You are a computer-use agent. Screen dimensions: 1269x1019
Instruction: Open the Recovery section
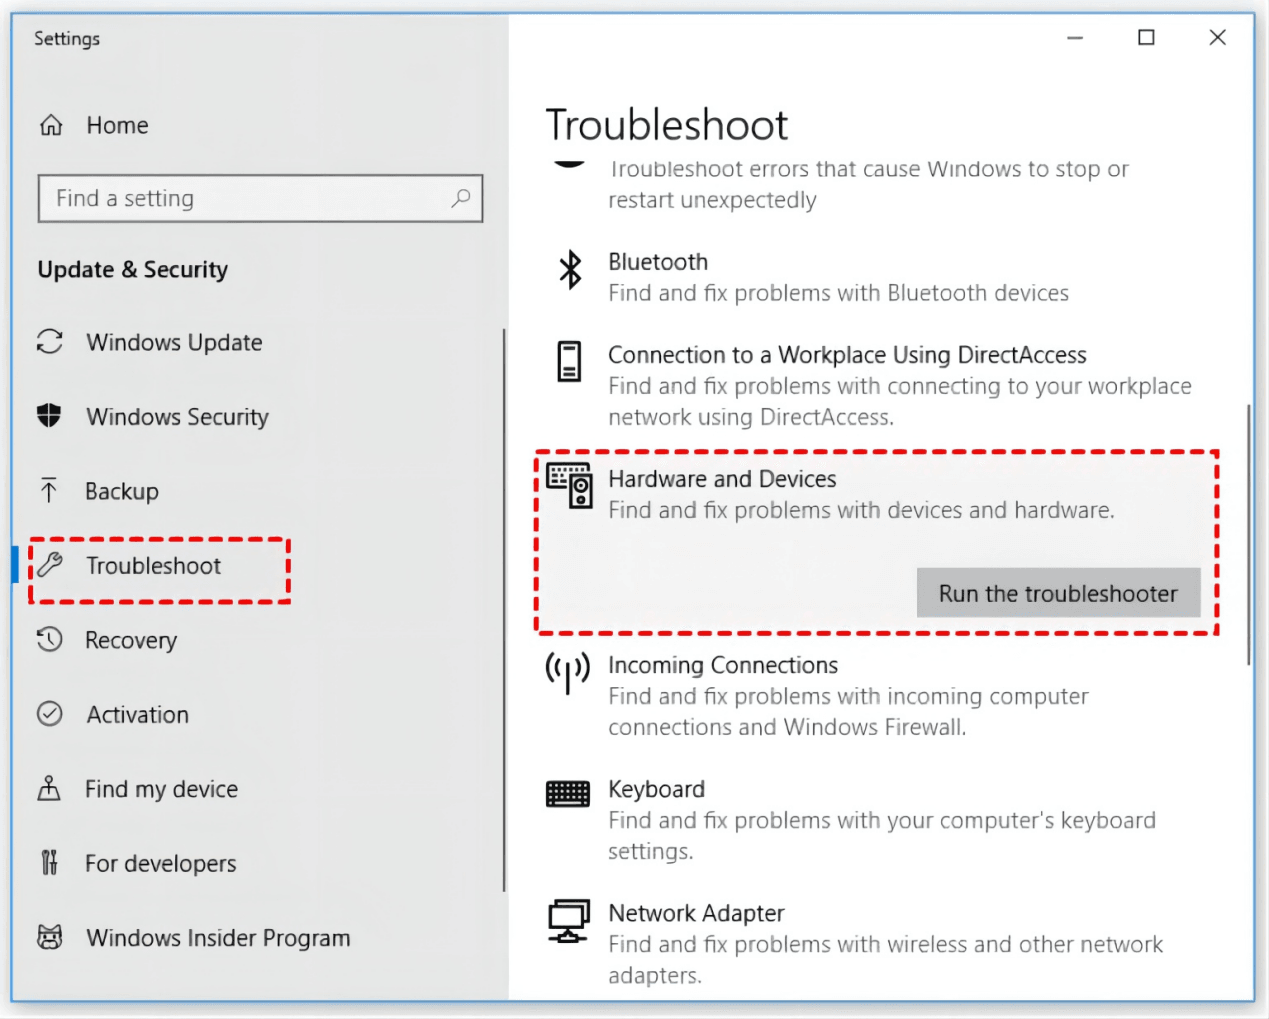tap(131, 640)
